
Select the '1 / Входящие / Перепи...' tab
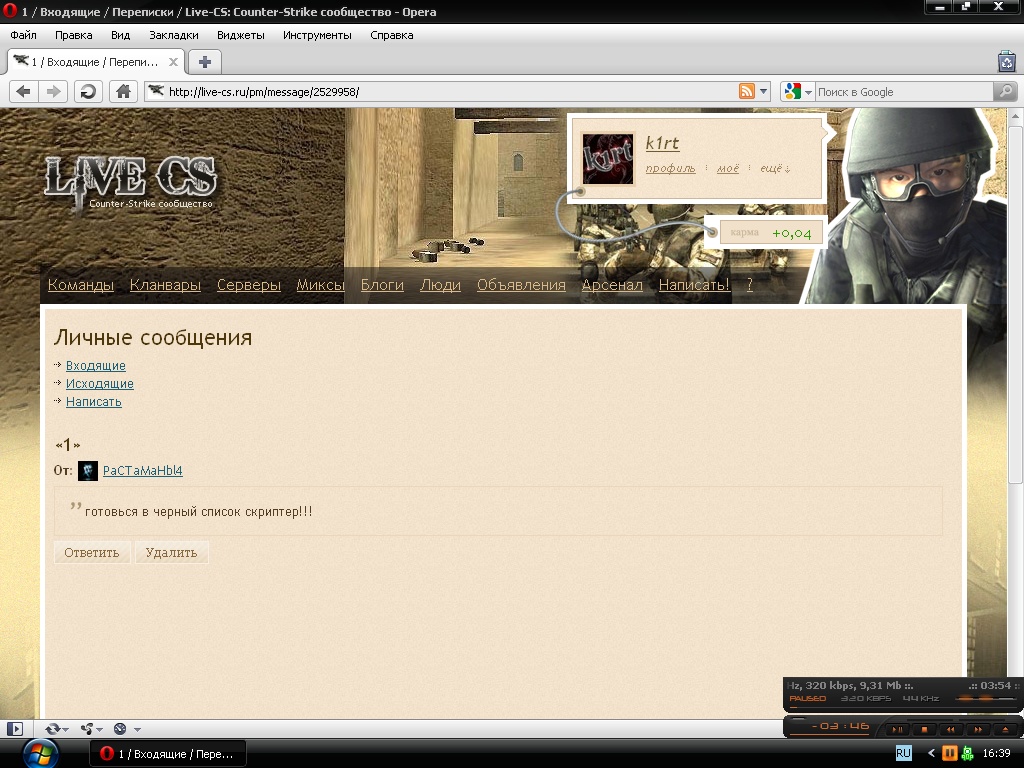(95, 62)
